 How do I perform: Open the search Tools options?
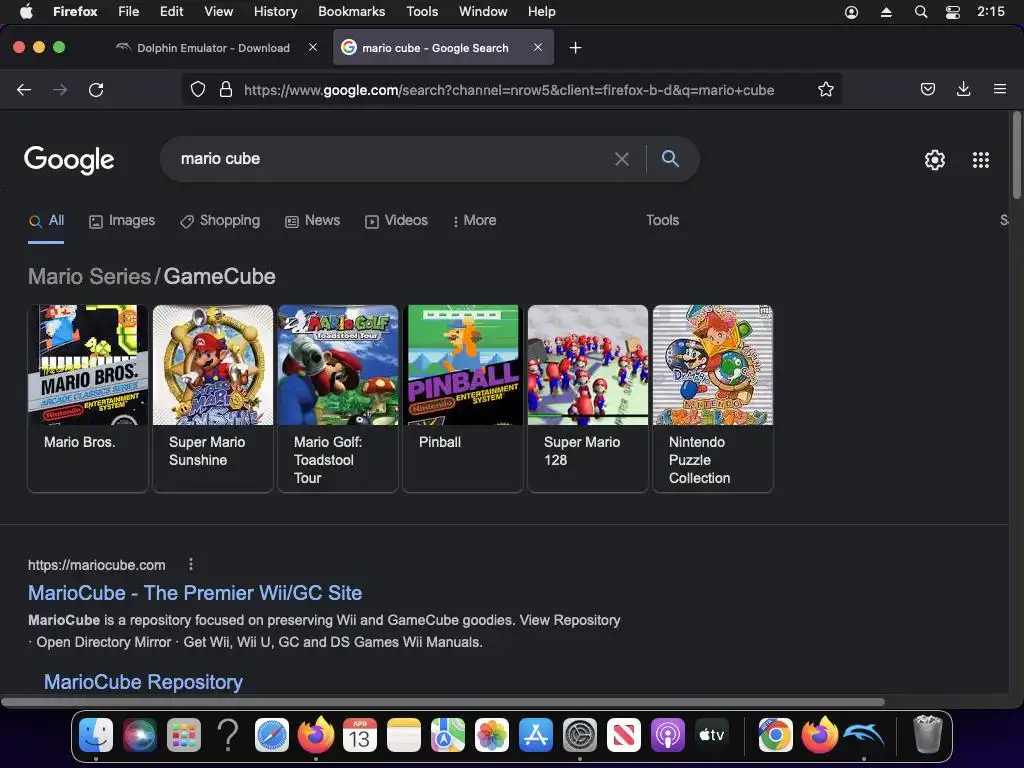tap(662, 221)
